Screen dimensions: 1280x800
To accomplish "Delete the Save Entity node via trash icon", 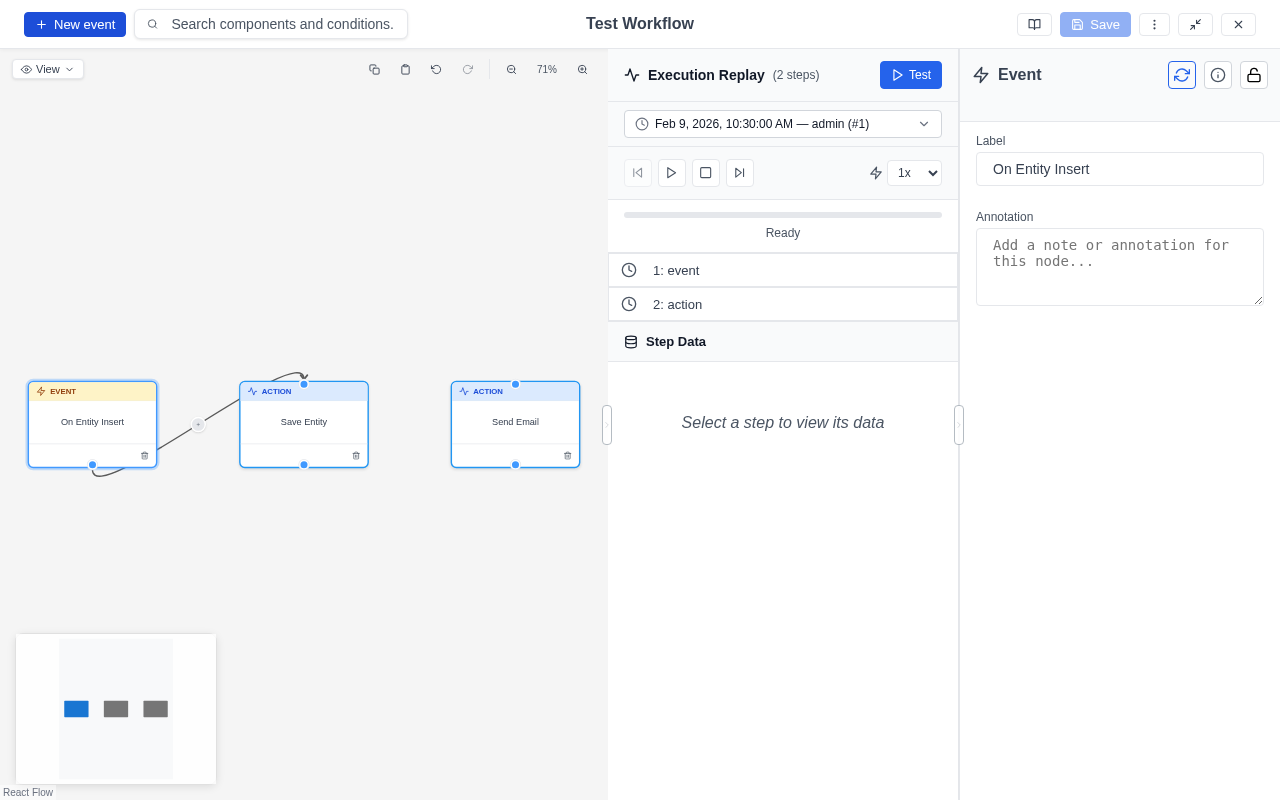I will [356, 456].
